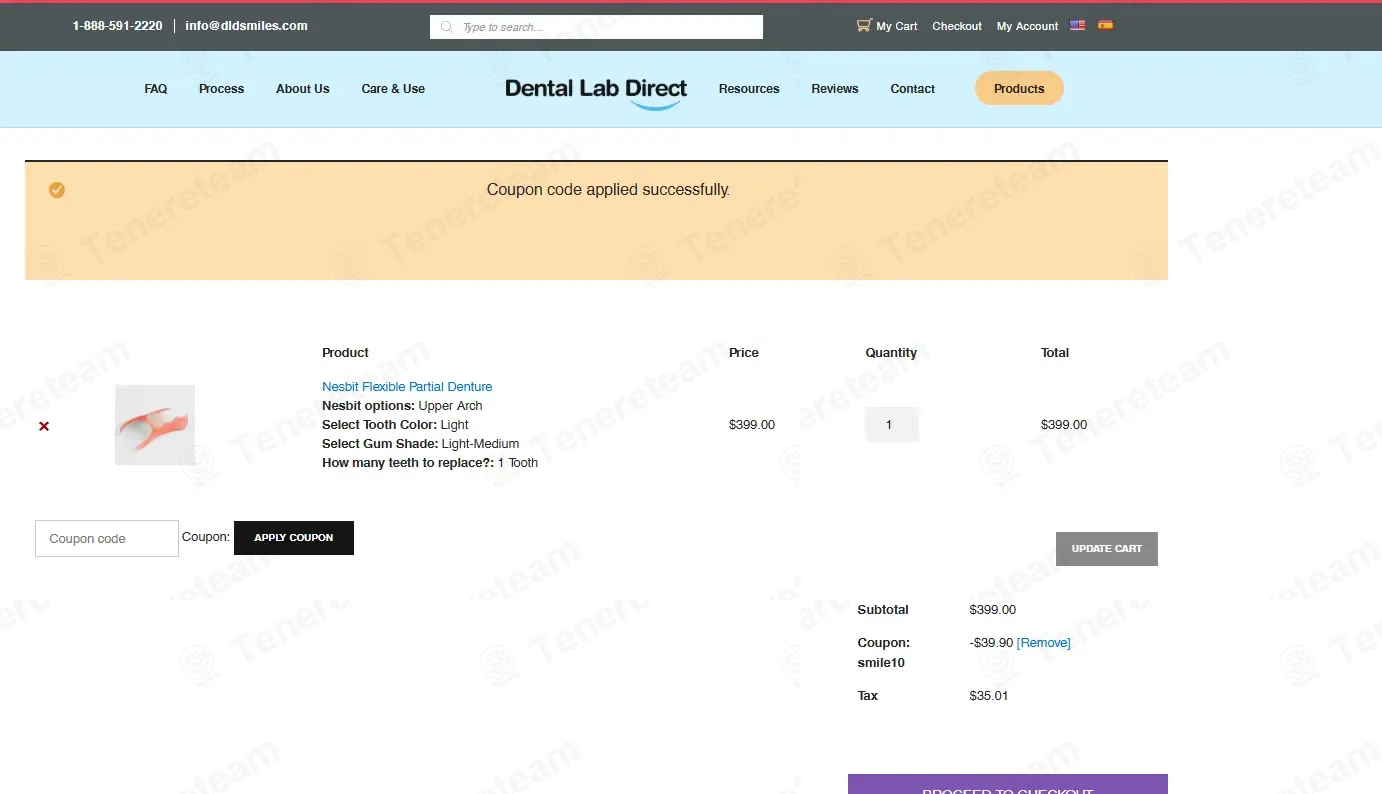This screenshot has height=794, width=1382.
Task: Open the FAQ menu item
Action: click(156, 89)
